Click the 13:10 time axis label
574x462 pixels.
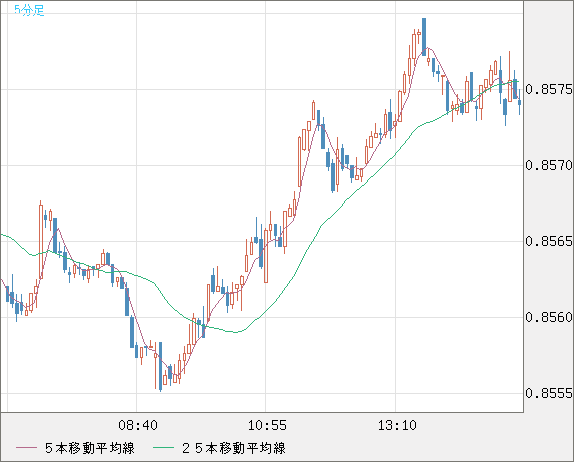[397, 425]
